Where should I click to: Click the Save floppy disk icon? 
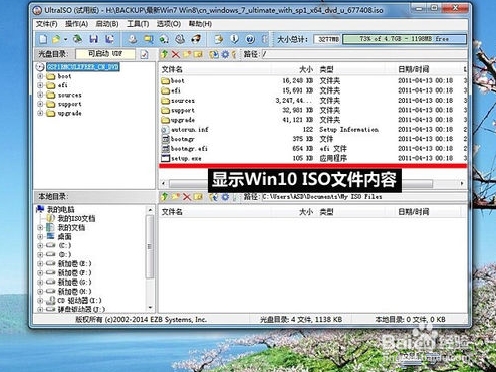[94, 39]
